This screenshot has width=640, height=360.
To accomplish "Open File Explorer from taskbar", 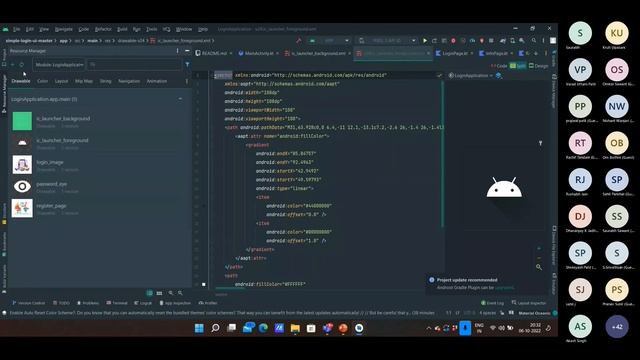I will pos(295,328).
